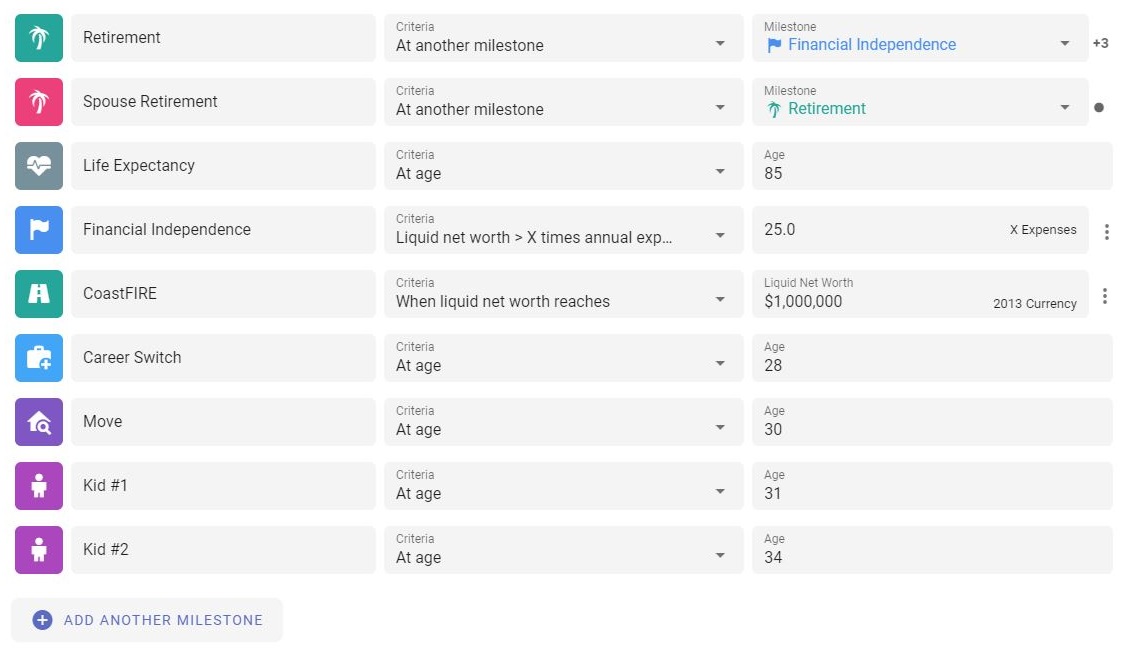Click the Career Switch briefcase icon
Screen dimensions: 1128x654
click(39, 358)
